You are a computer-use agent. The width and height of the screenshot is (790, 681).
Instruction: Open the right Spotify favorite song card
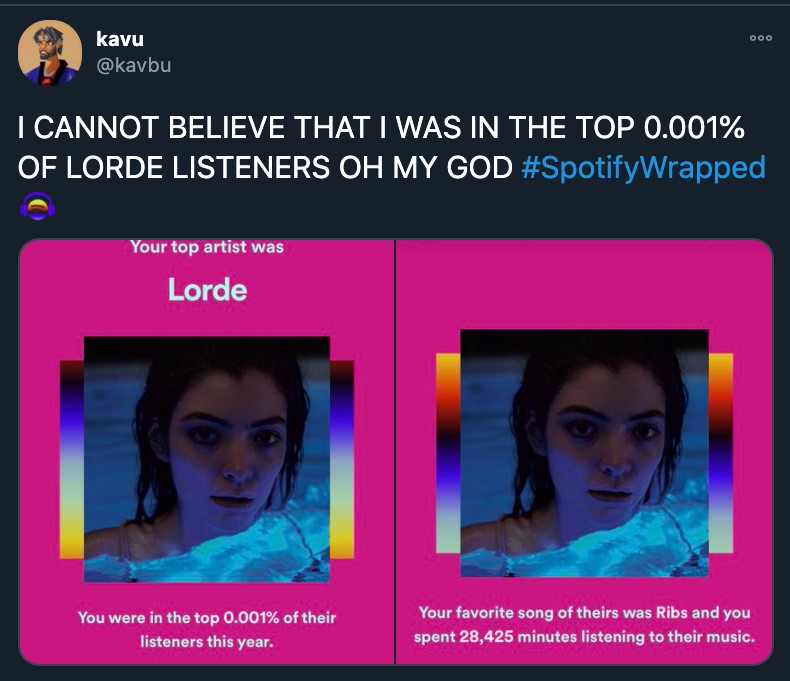pyautogui.click(x=584, y=451)
